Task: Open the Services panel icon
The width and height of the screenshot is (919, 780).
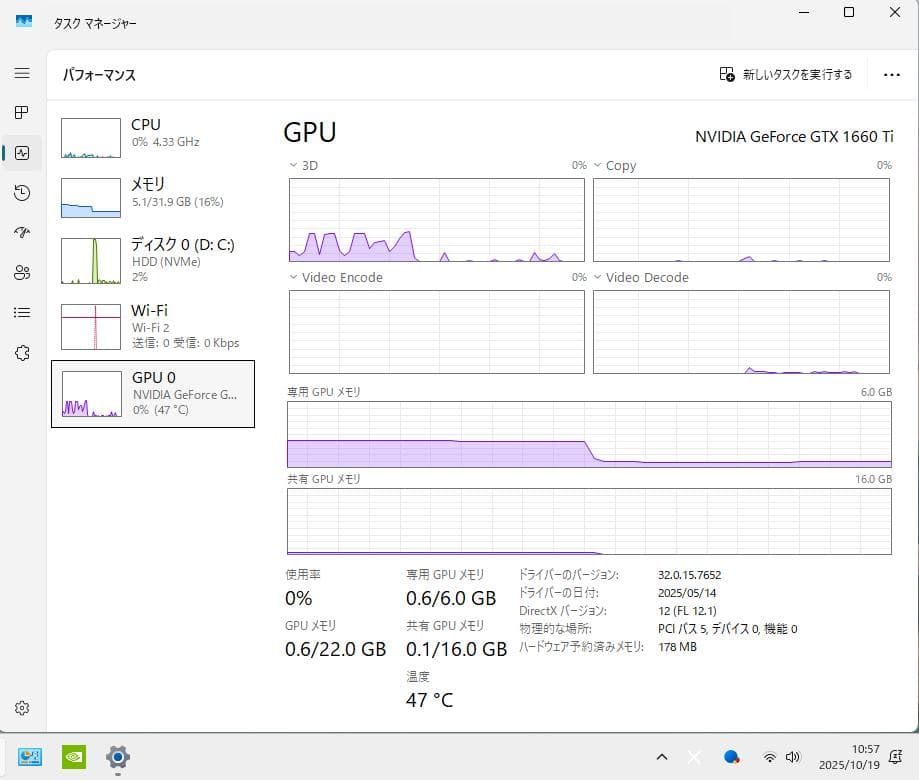Action: pos(22,352)
